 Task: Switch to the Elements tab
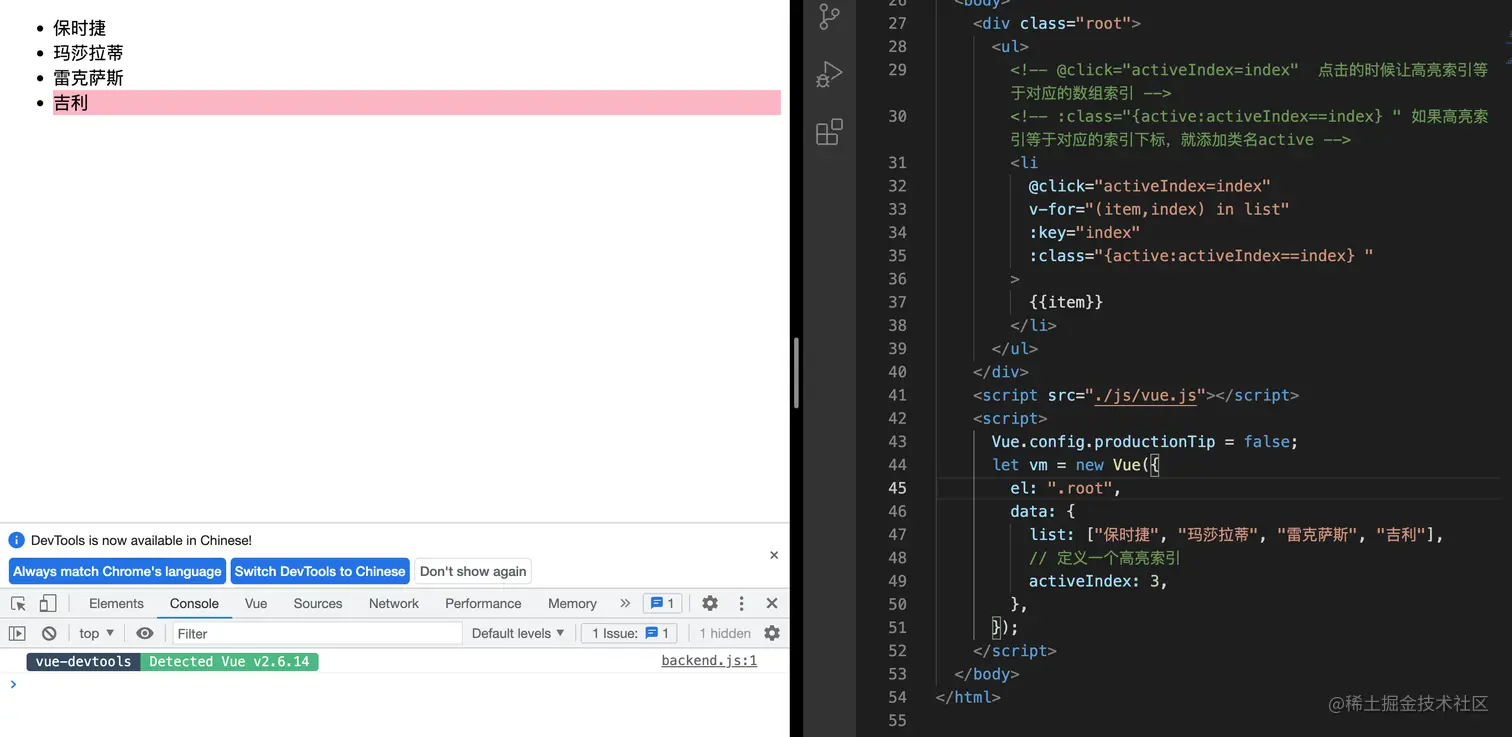tap(116, 603)
